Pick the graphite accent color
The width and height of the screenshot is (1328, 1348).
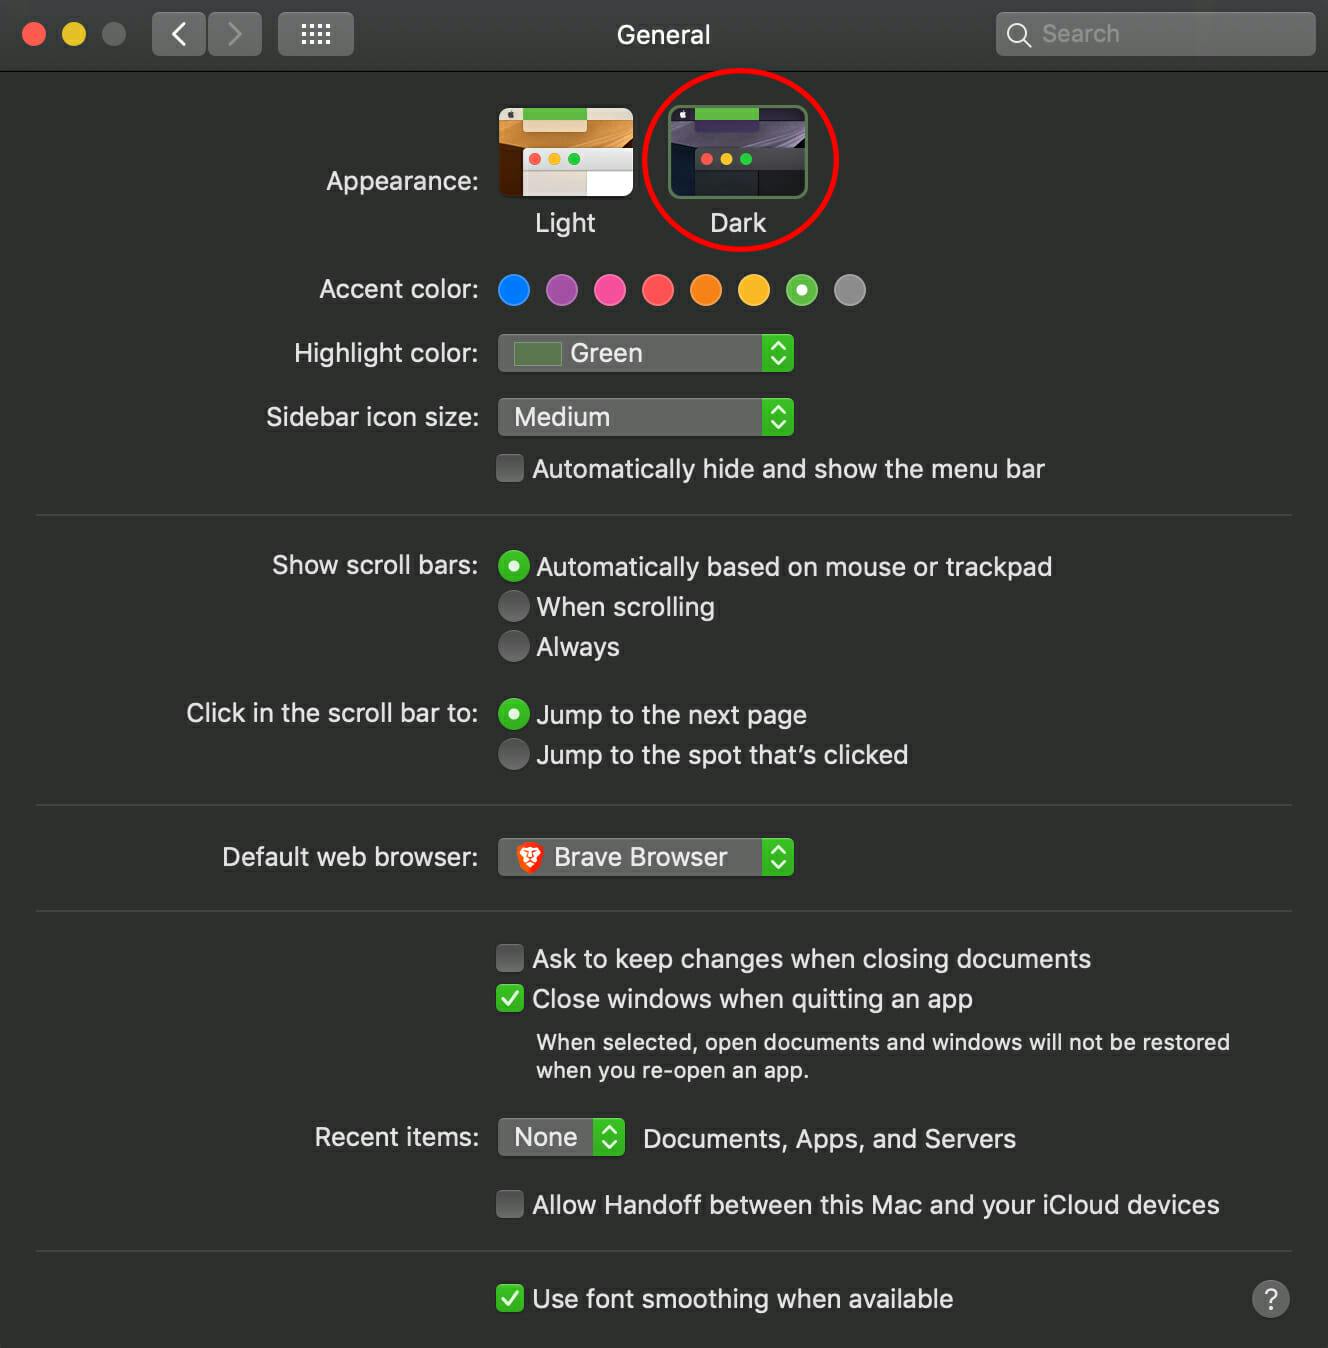point(850,290)
